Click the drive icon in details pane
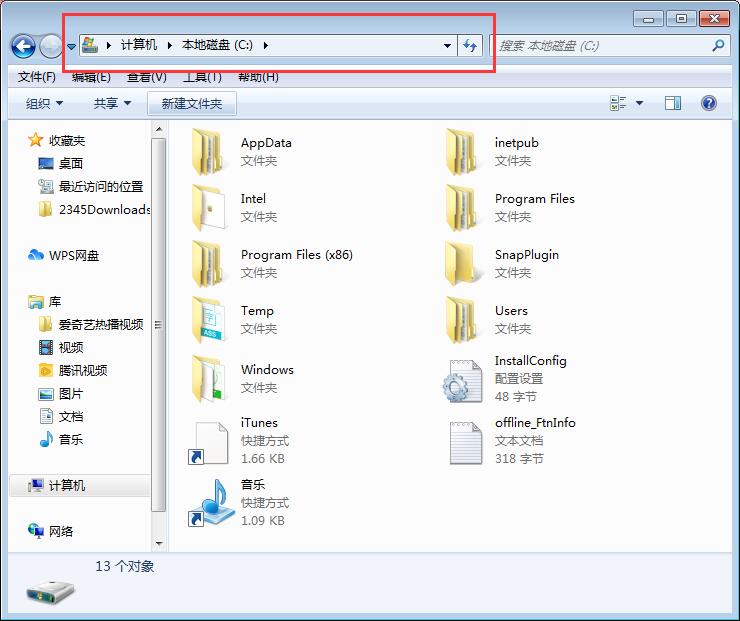Screen dimensions: 740x621 (x=50, y=592)
